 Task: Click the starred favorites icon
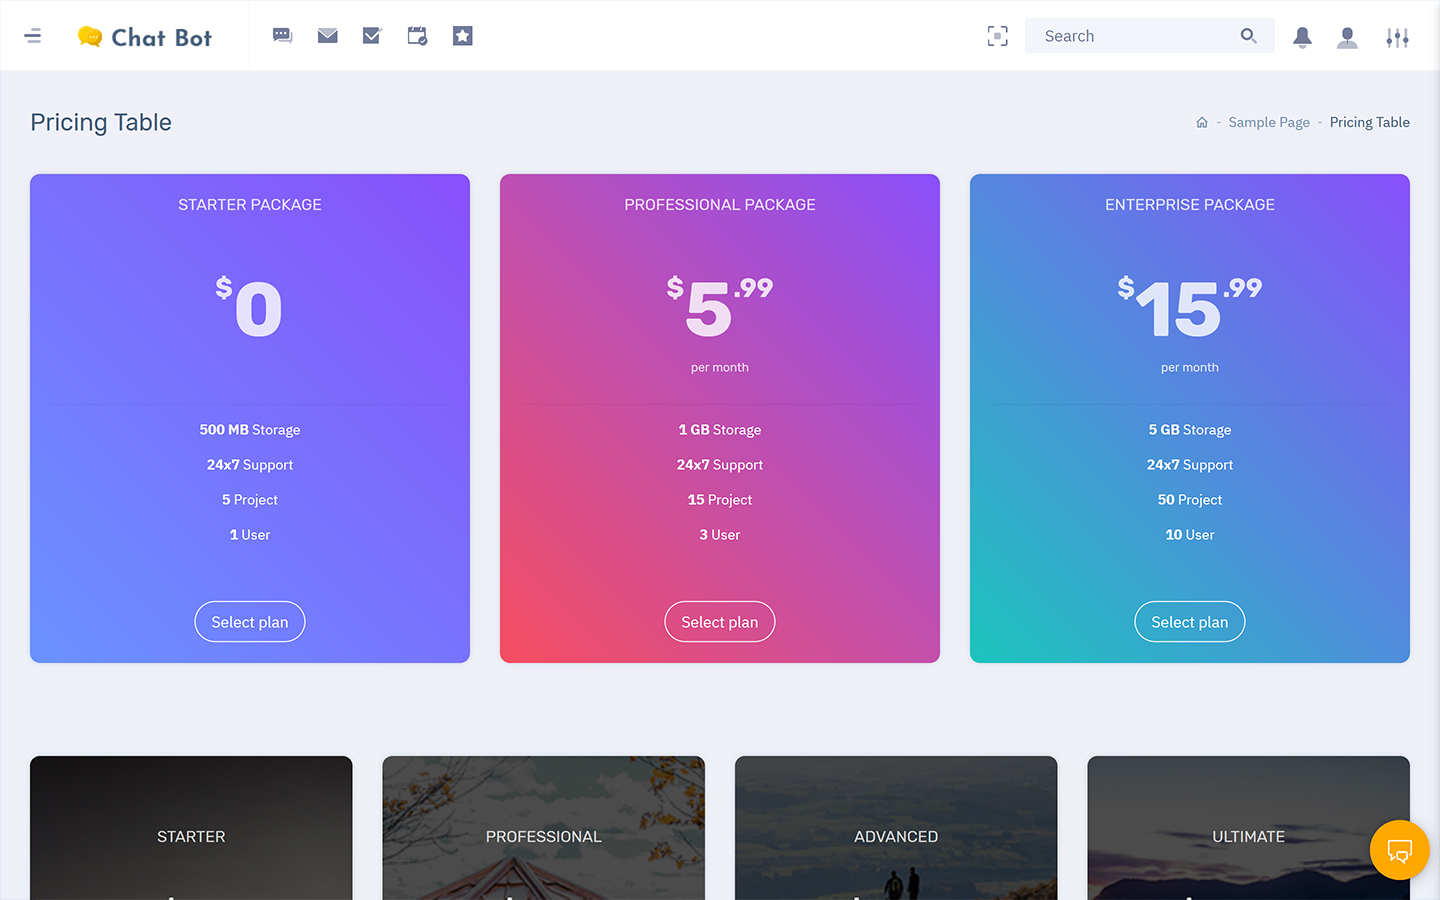coord(462,36)
